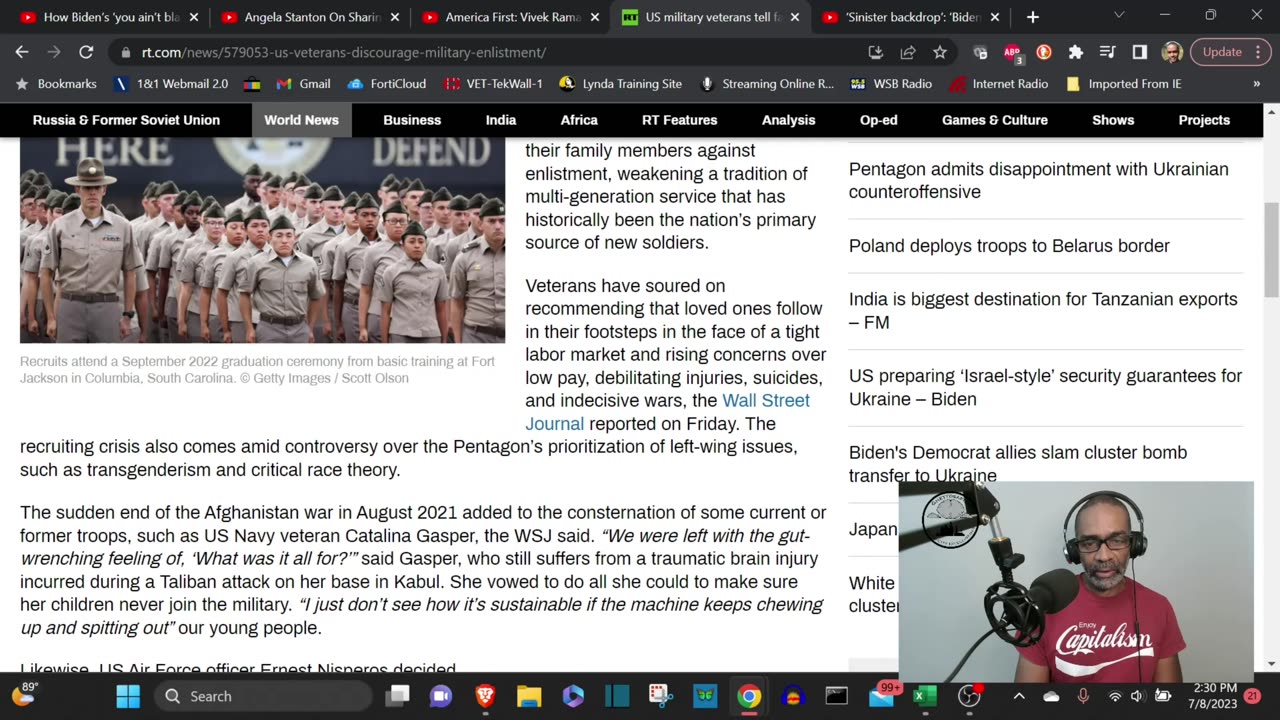The image size is (1280, 720).
Task: View site information icon in address bar
Action: [x=125, y=52]
